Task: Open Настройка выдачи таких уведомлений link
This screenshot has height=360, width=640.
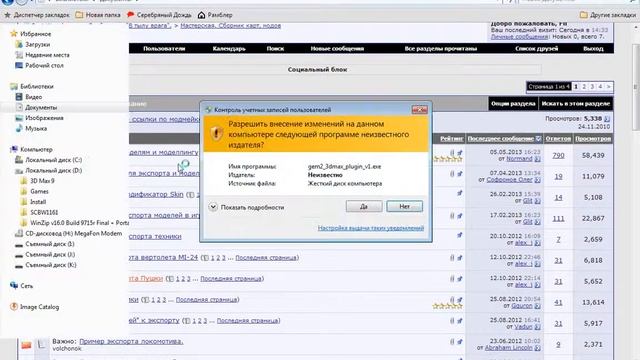Action: pos(371,228)
